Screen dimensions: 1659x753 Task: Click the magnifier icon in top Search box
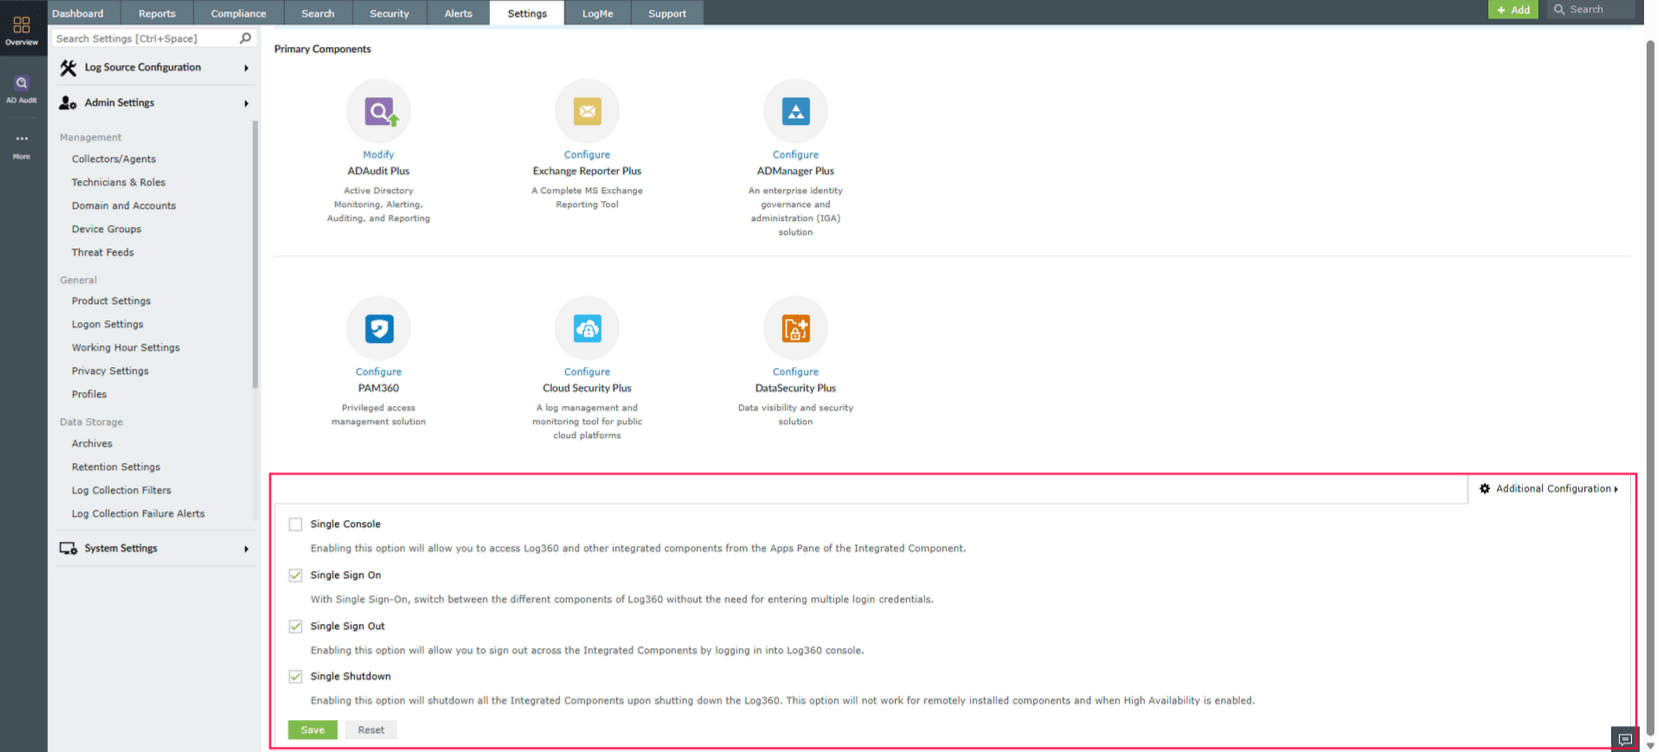[x=1559, y=10]
